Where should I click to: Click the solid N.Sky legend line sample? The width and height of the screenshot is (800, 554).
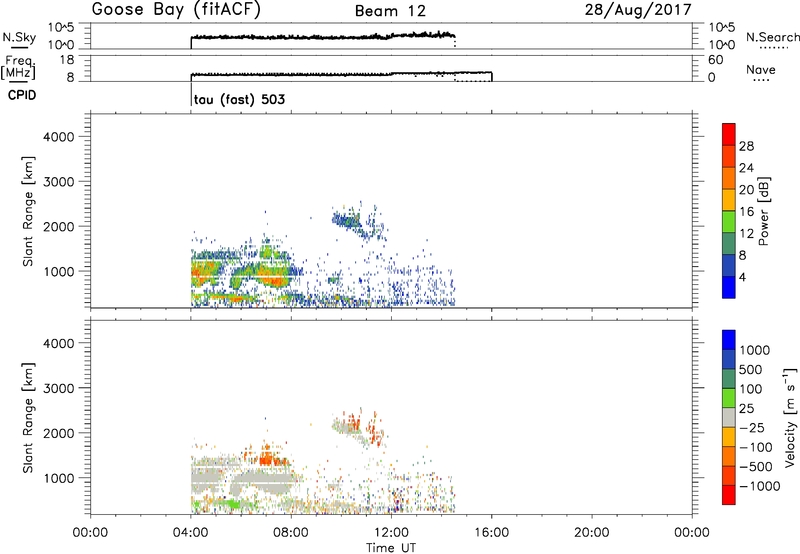click(19, 48)
